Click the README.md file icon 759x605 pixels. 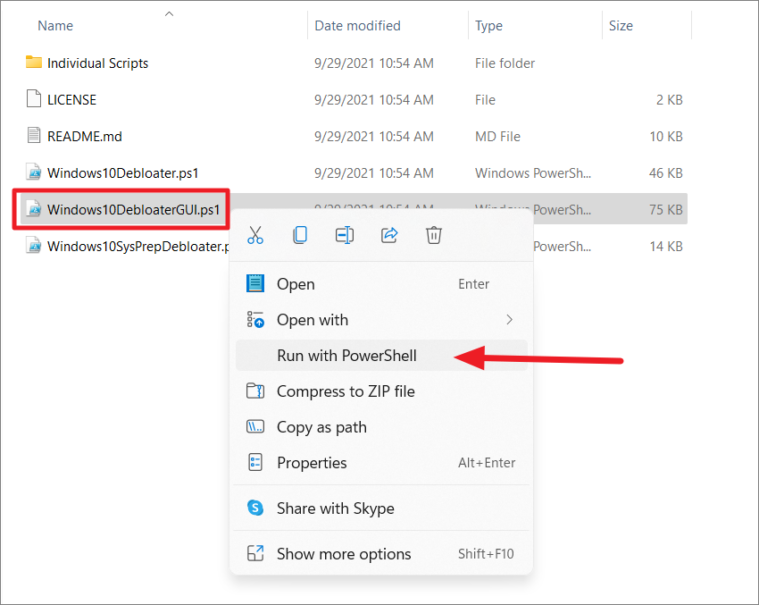(x=33, y=135)
